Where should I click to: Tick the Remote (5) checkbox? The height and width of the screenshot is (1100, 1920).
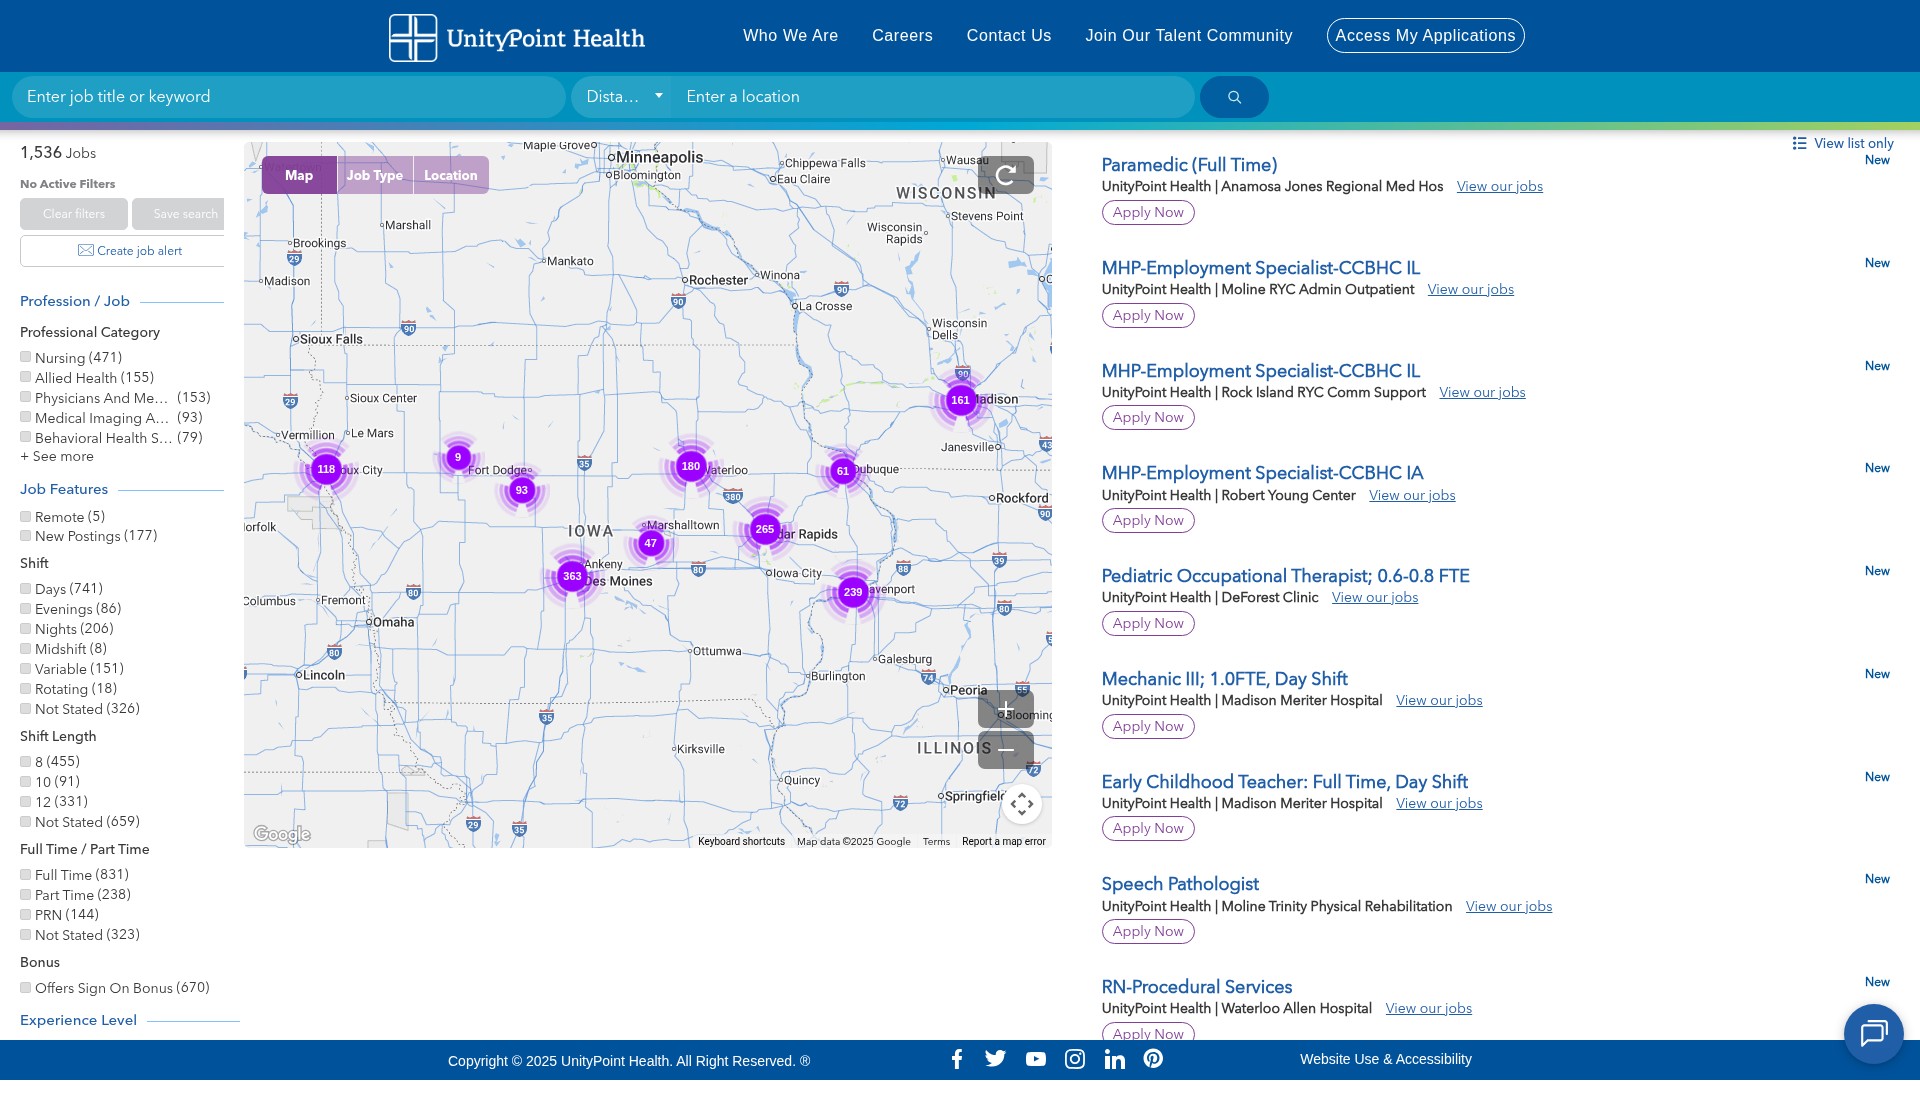pyautogui.click(x=26, y=516)
